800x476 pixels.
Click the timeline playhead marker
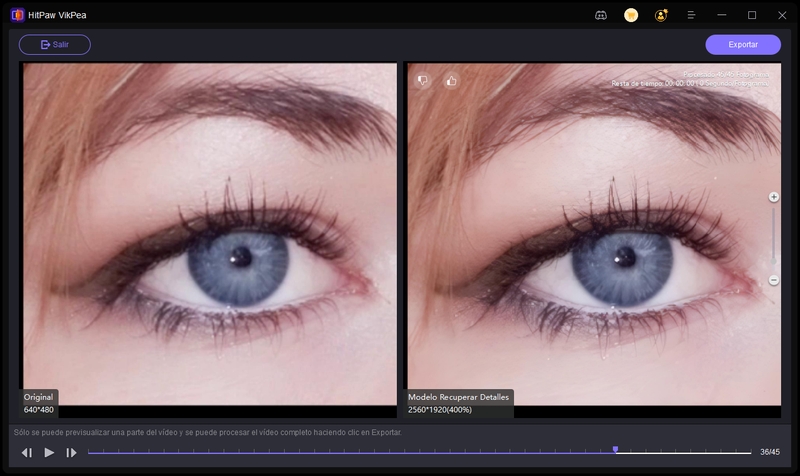(x=615, y=450)
